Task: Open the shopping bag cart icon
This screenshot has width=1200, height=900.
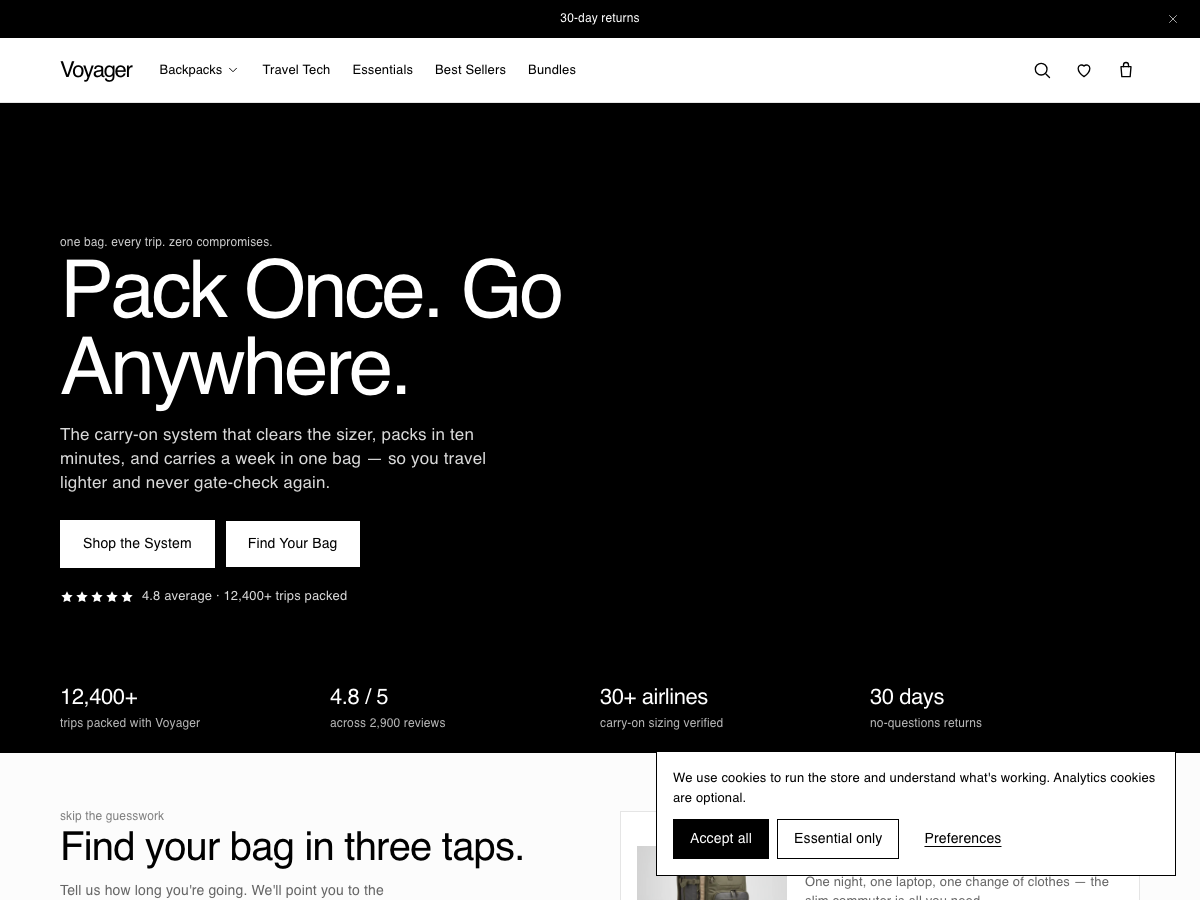Action: click(1126, 70)
